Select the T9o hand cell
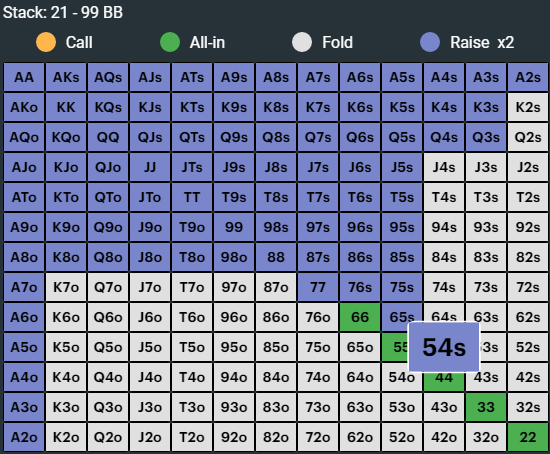Image resolution: width=550 pixels, height=454 pixels. pyautogui.click(x=192, y=227)
